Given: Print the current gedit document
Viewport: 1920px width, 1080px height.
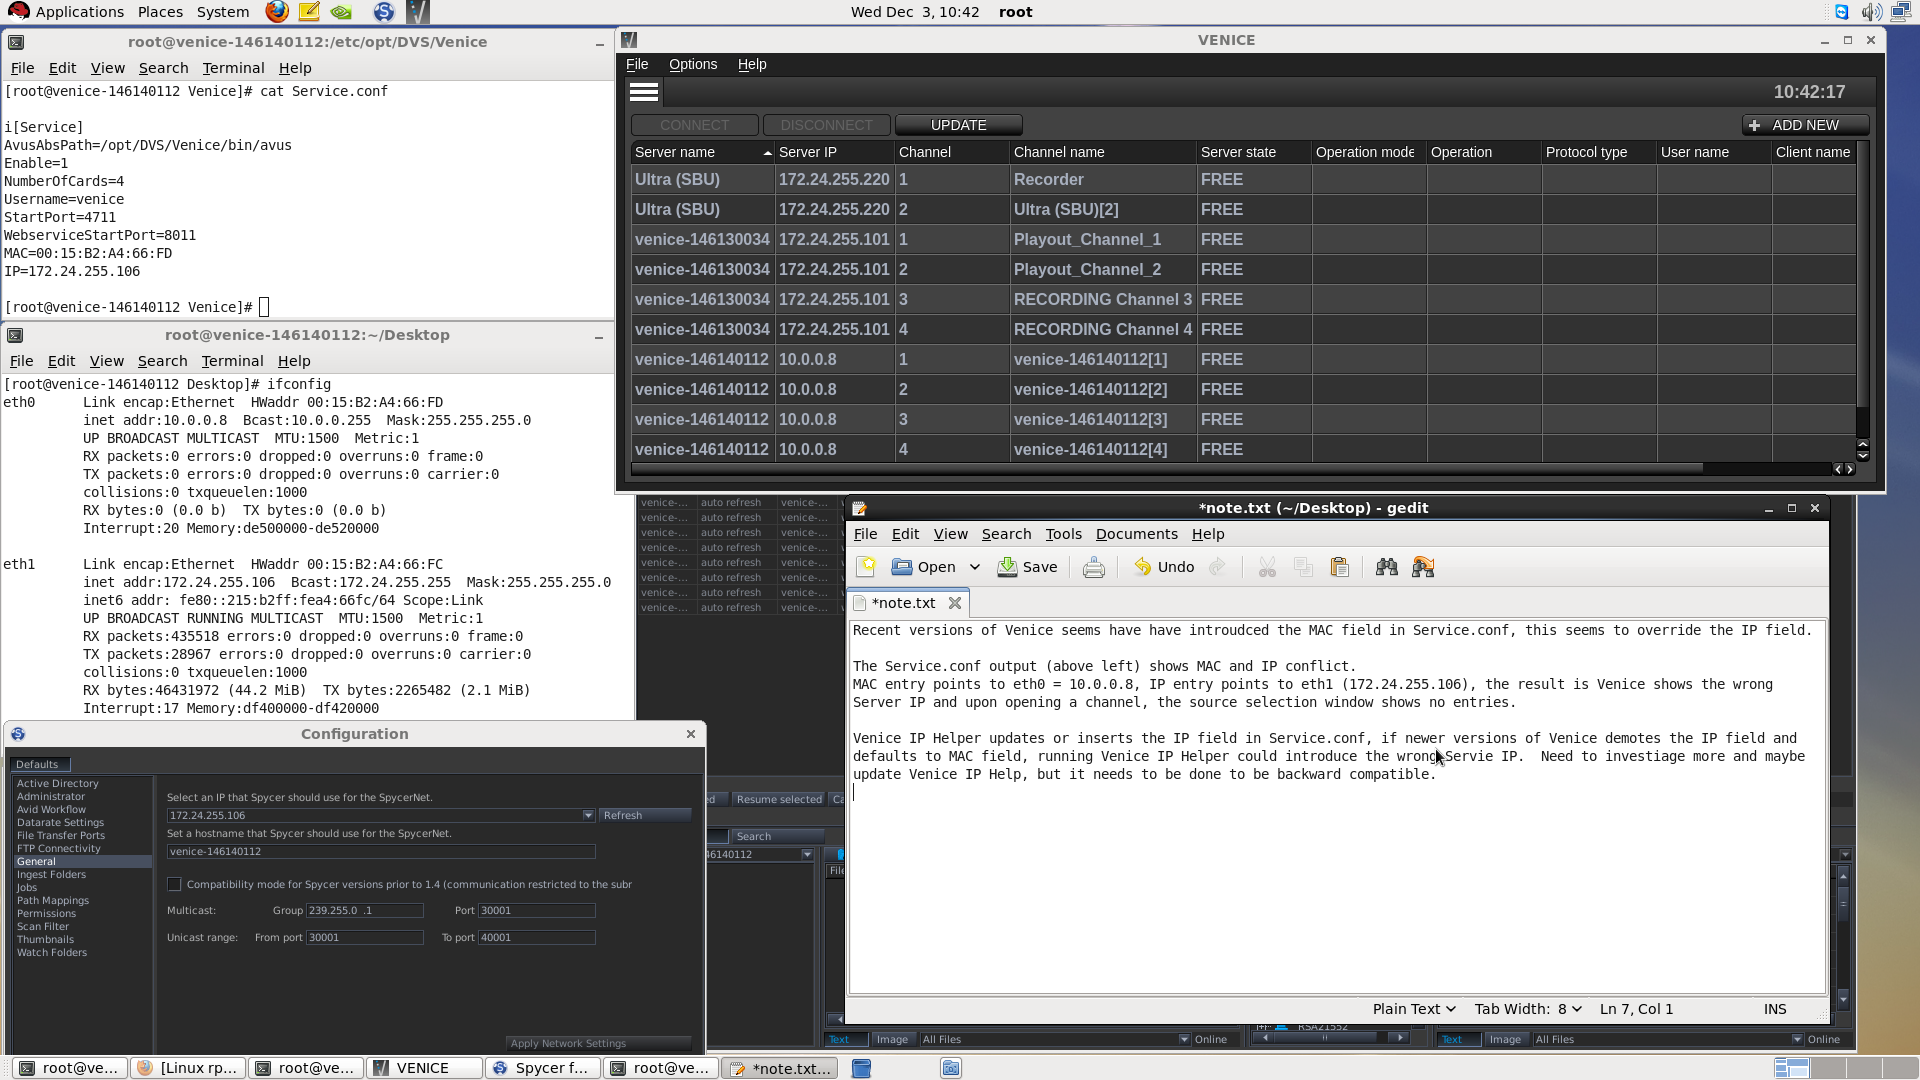Looking at the screenshot, I should tap(1093, 567).
